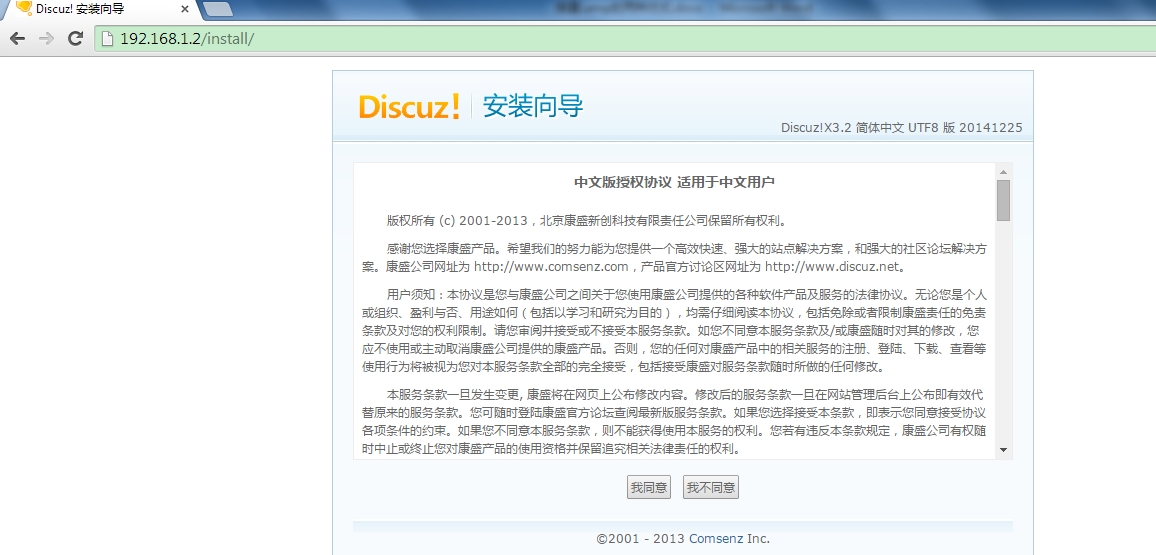This screenshot has width=1156, height=555.
Task: Click scroll up arrow of license box
Action: coord(1003,172)
